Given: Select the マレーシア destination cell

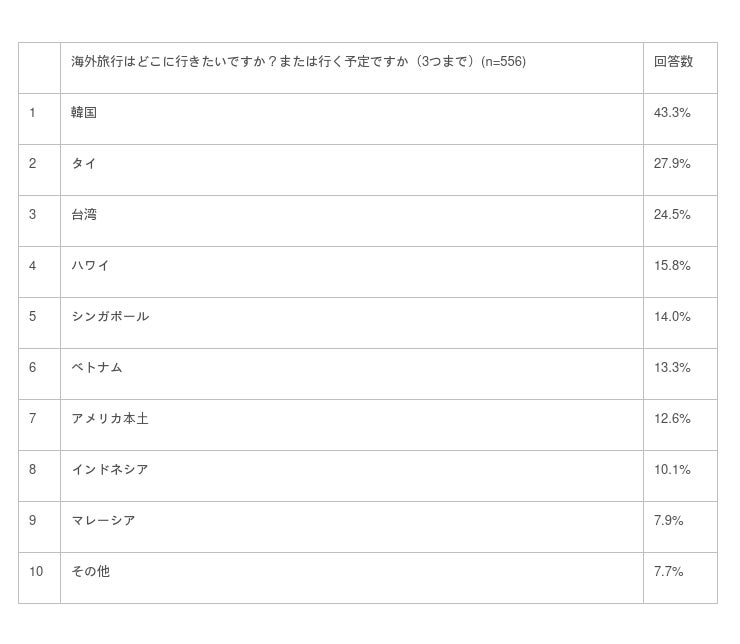Looking at the screenshot, I should click(103, 521).
